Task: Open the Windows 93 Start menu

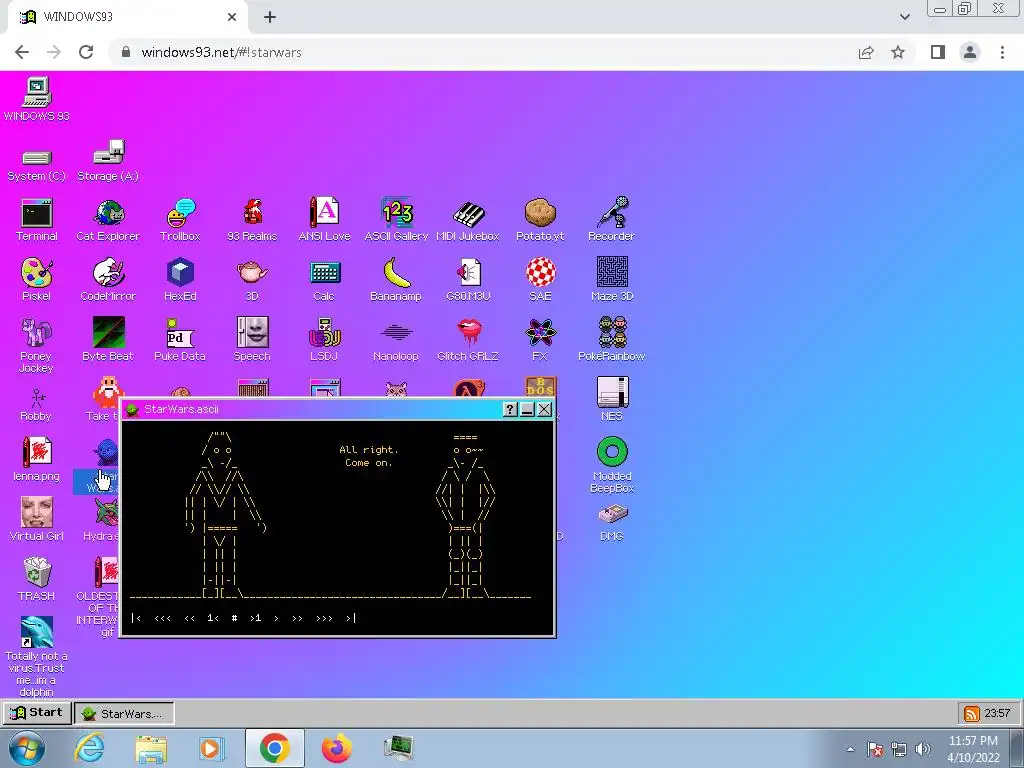Action: (37, 712)
